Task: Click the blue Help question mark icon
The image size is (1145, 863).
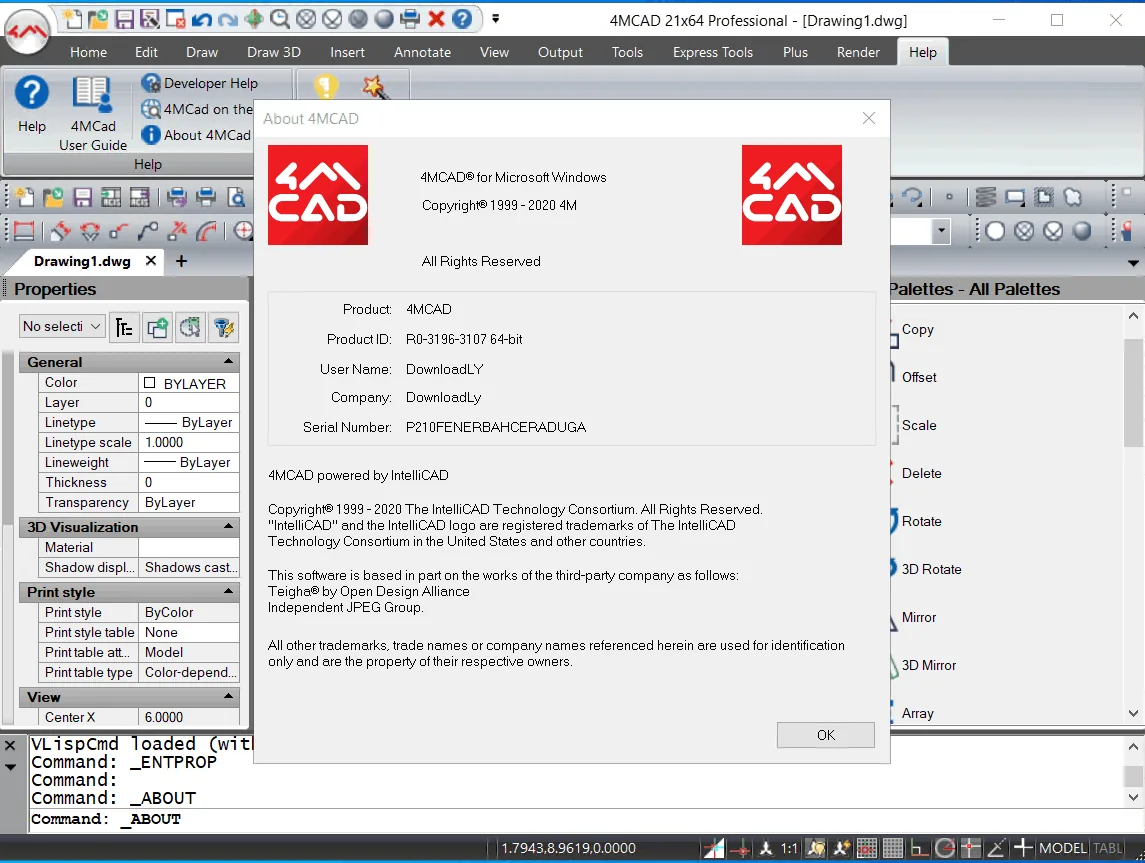Action: [x=31, y=93]
